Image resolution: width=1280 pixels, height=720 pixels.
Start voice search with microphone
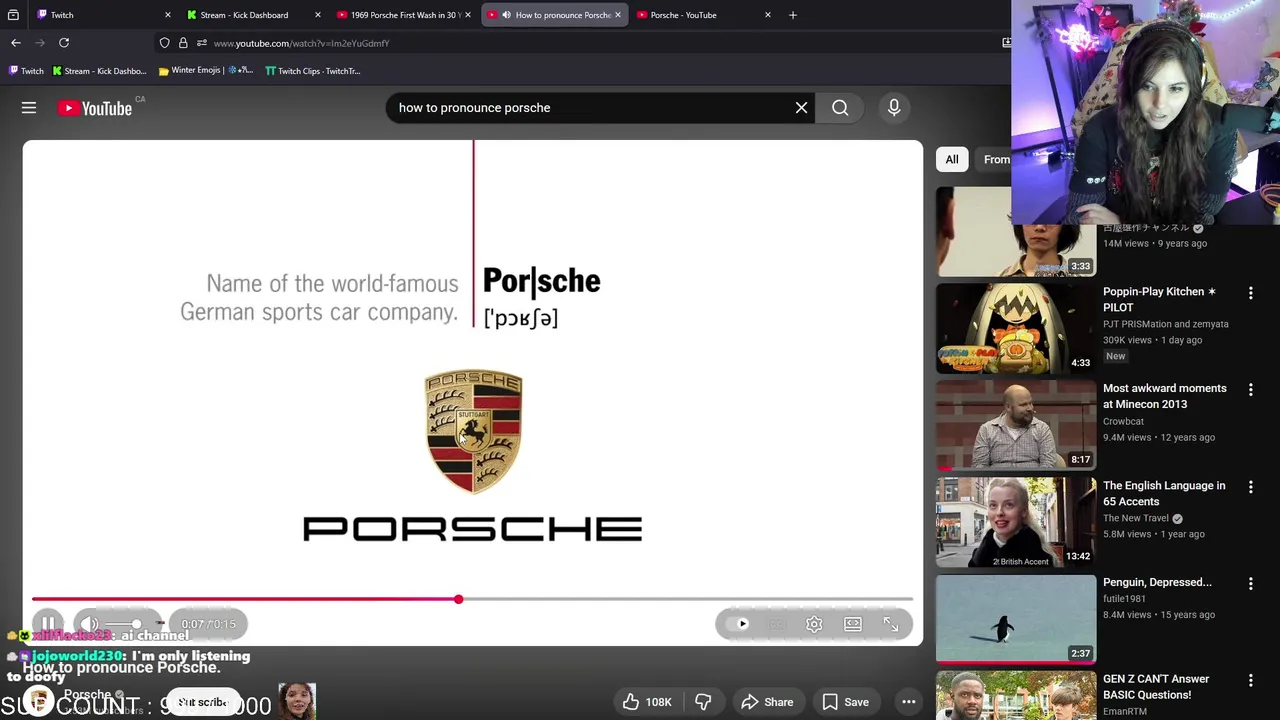(x=894, y=108)
